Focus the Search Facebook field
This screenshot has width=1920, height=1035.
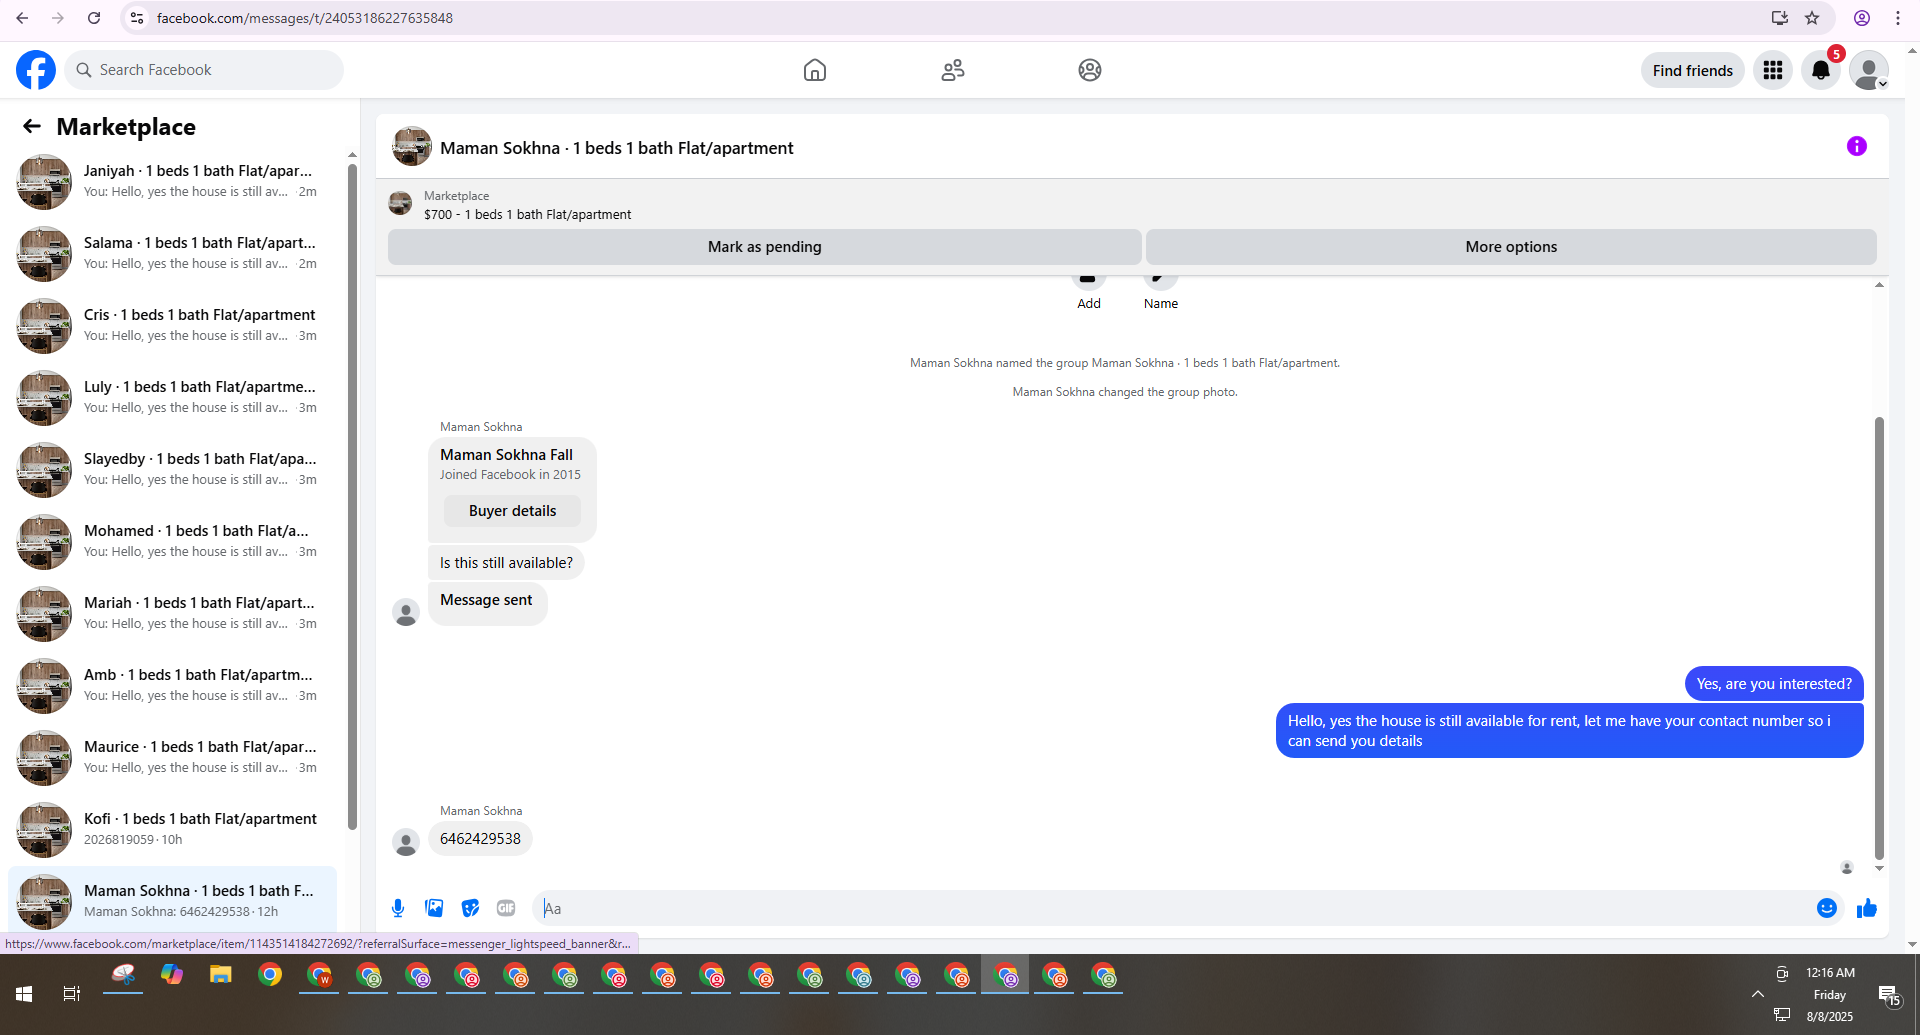pyautogui.click(x=205, y=70)
